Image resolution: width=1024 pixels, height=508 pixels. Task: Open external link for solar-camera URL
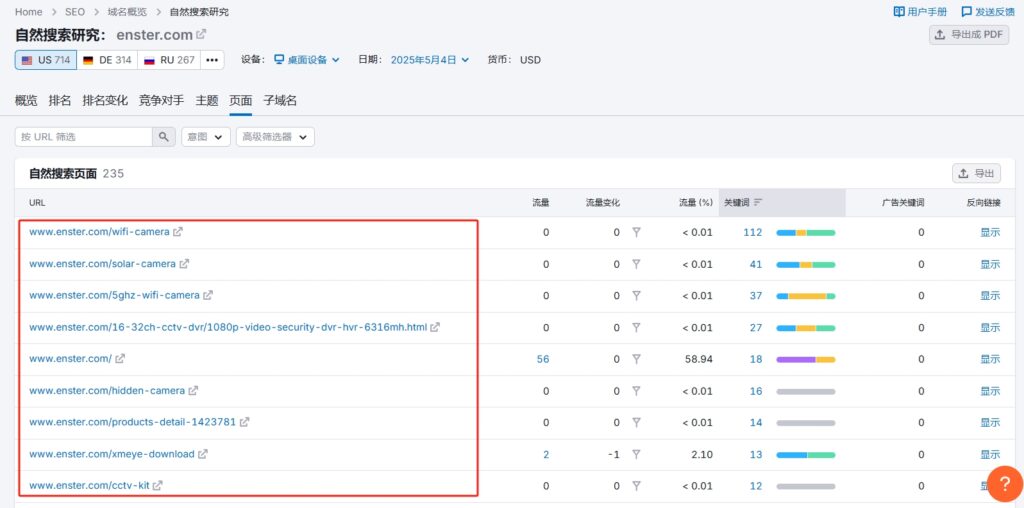pos(184,264)
